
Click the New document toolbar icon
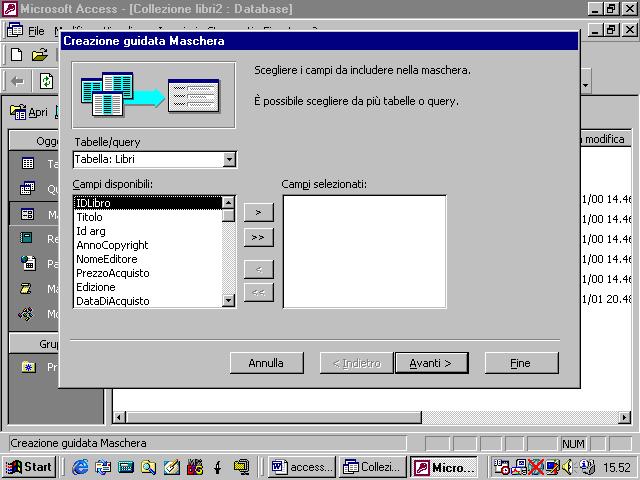[16, 54]
